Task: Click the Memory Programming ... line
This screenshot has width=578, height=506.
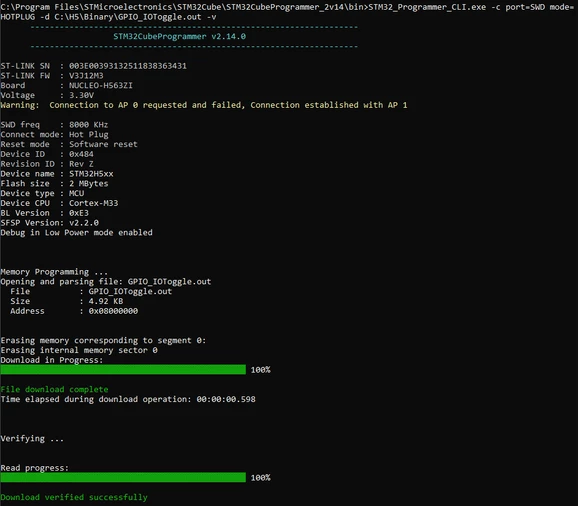Action: (x=54, y=272)
